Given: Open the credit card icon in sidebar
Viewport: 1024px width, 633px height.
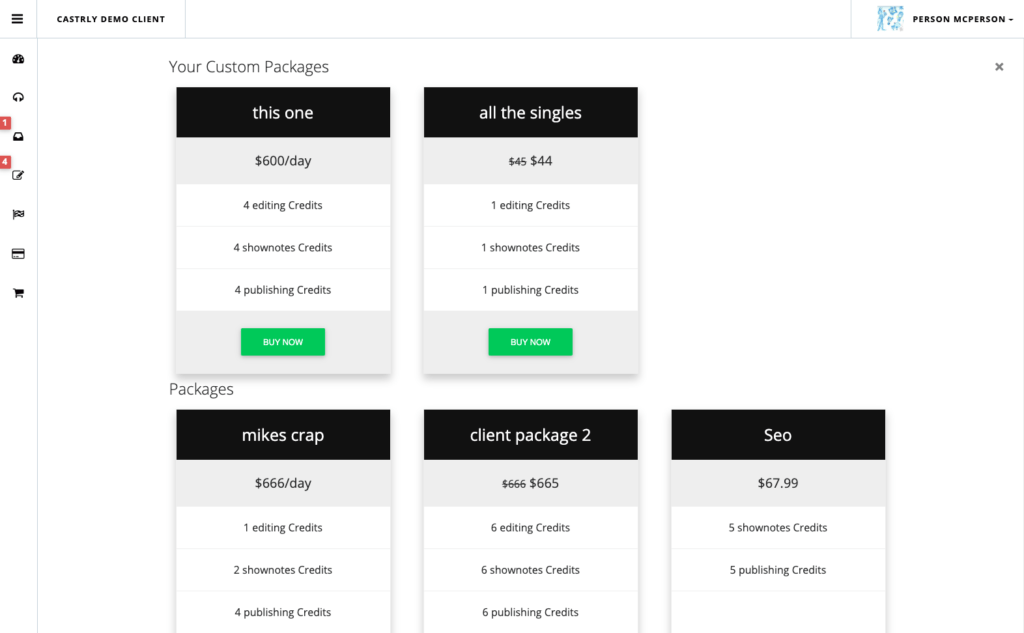Looking at the screenshot, I should pos(18,253).
